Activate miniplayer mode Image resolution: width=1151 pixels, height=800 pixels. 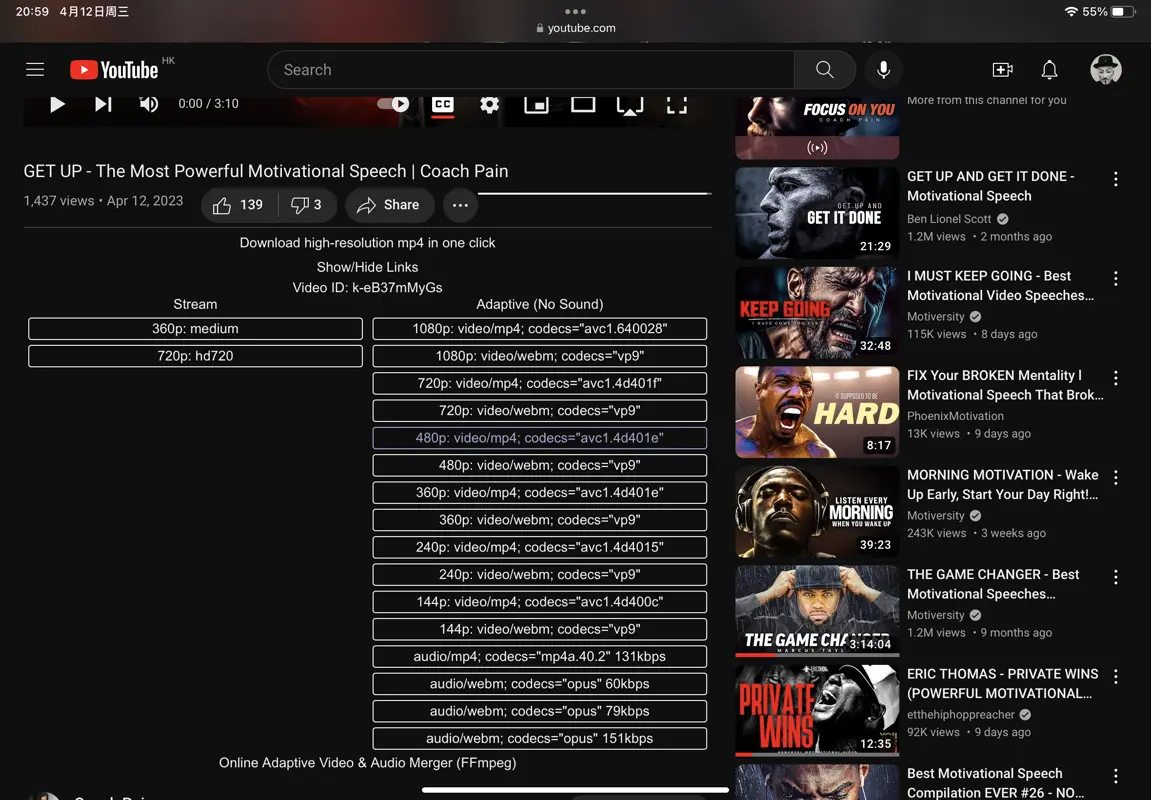pos(536,103)
